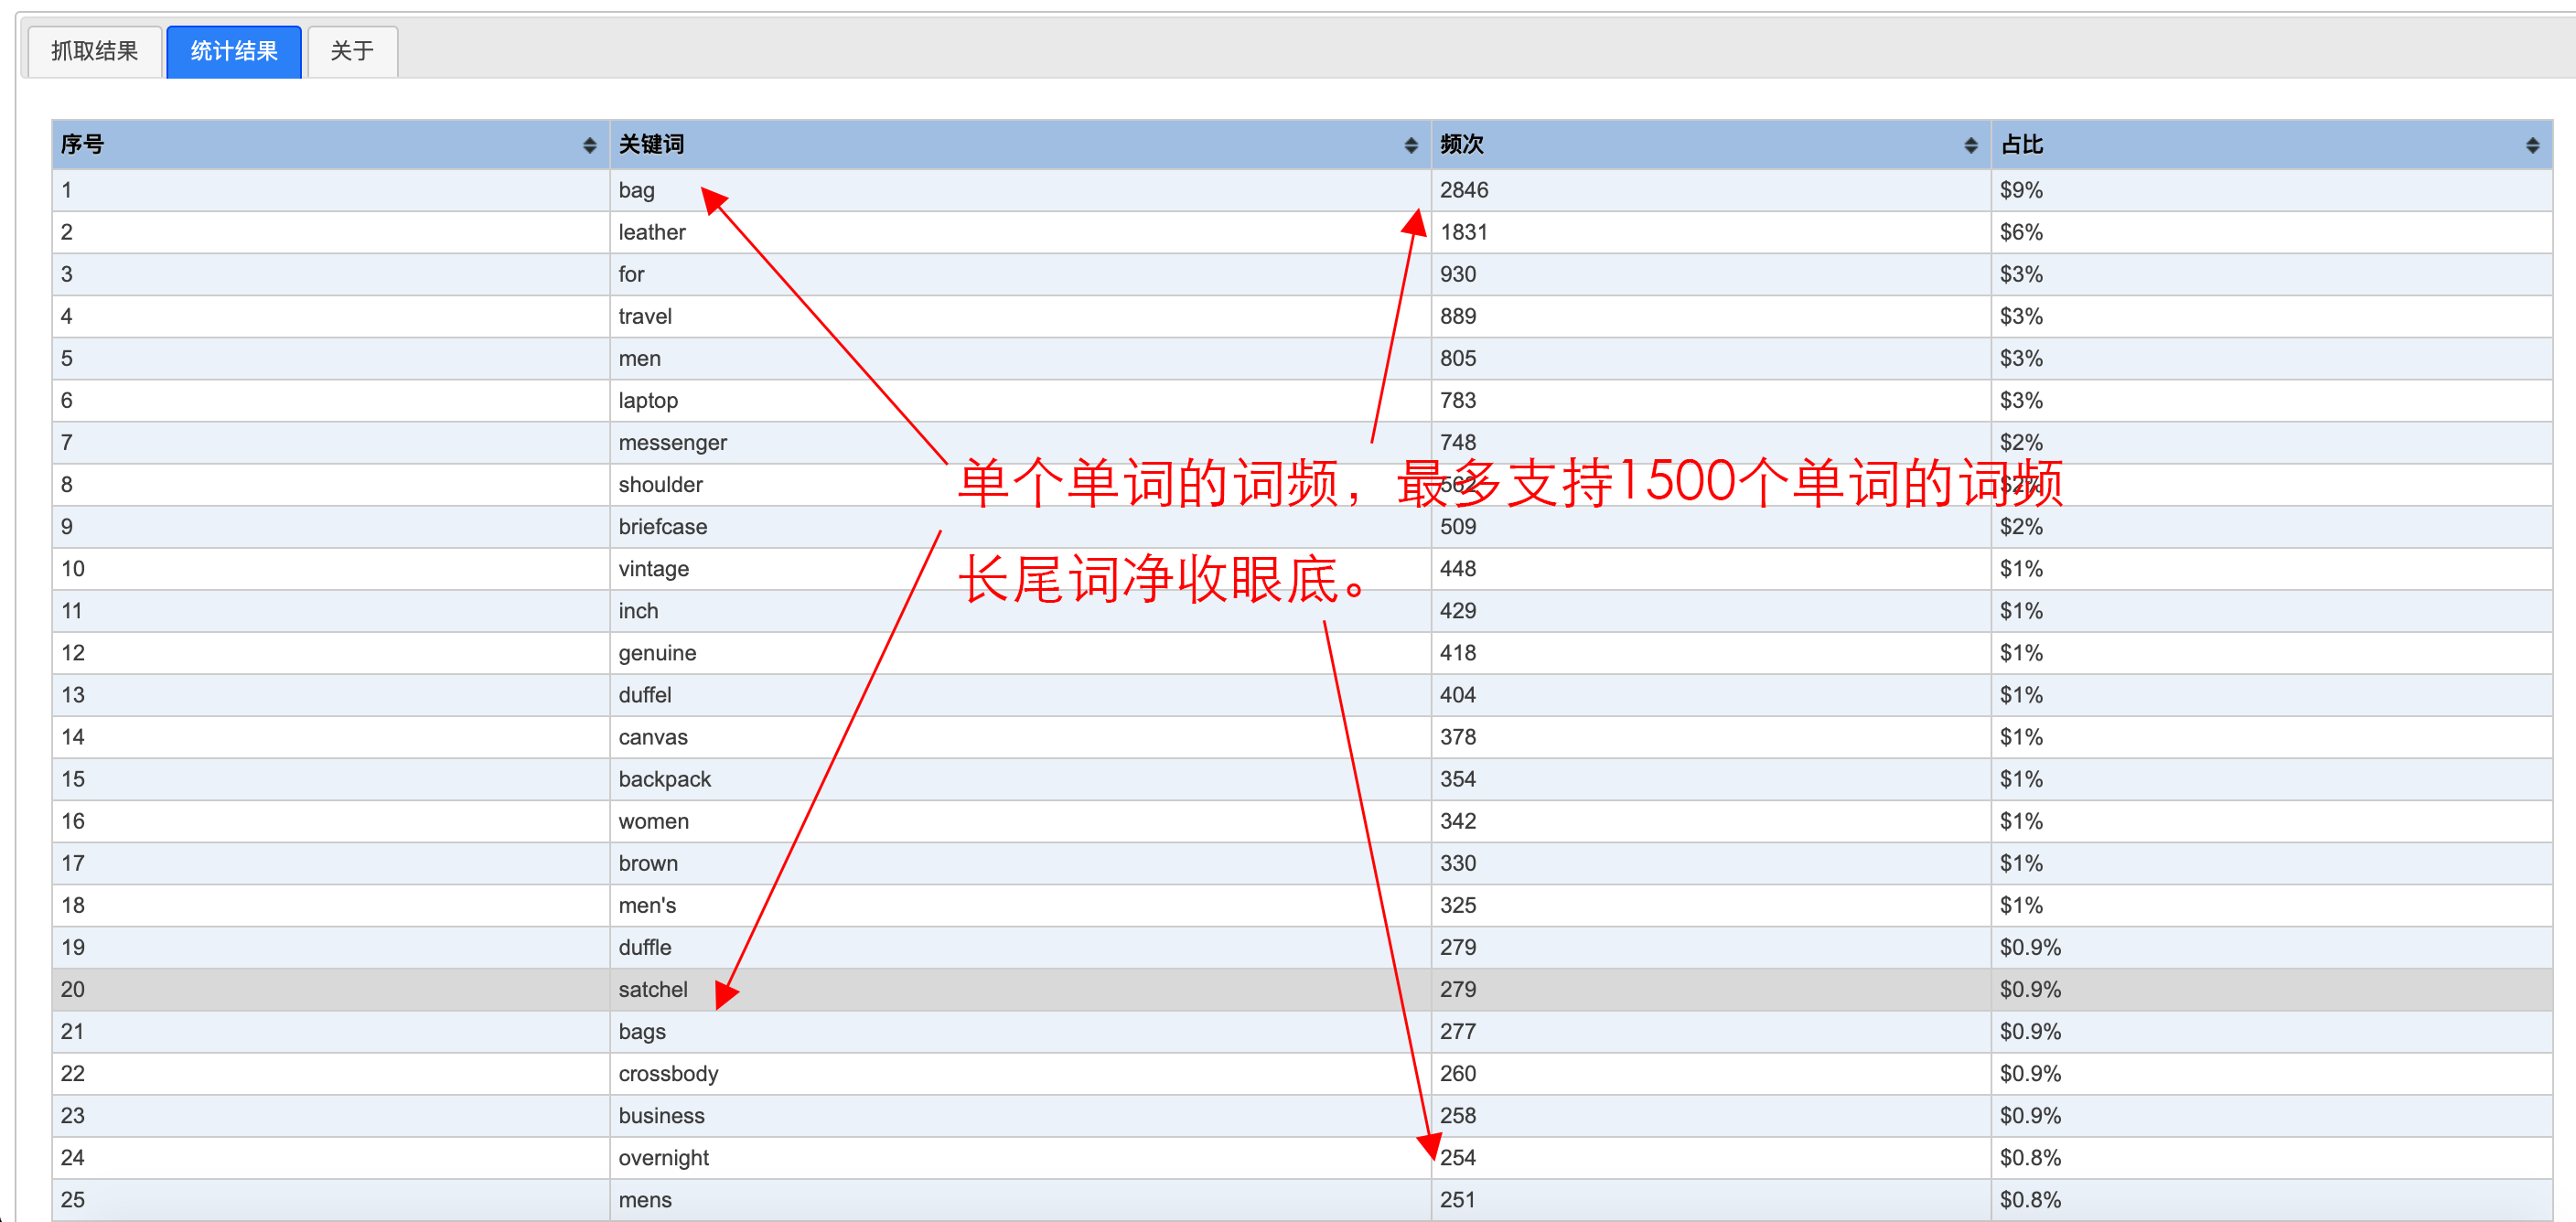Select the leather keyword cell
Viewport: 2576px width, 1222px height.
tap(651, 232)
